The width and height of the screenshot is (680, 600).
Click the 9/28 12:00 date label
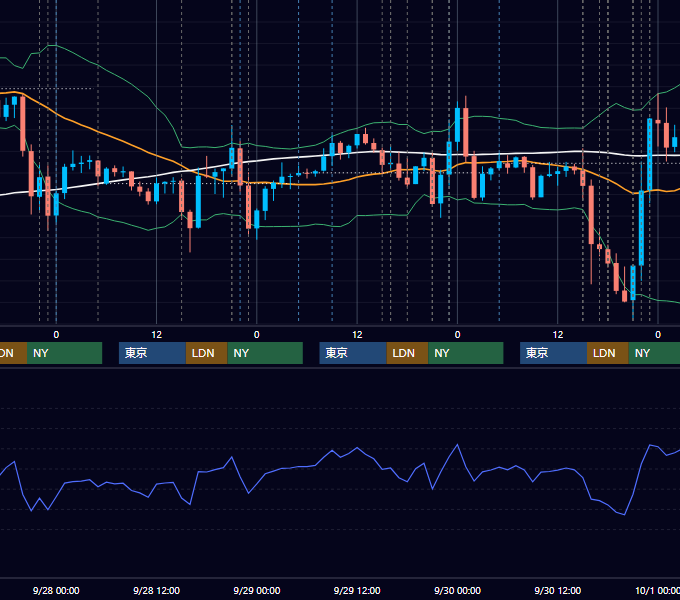click(156, 590)
